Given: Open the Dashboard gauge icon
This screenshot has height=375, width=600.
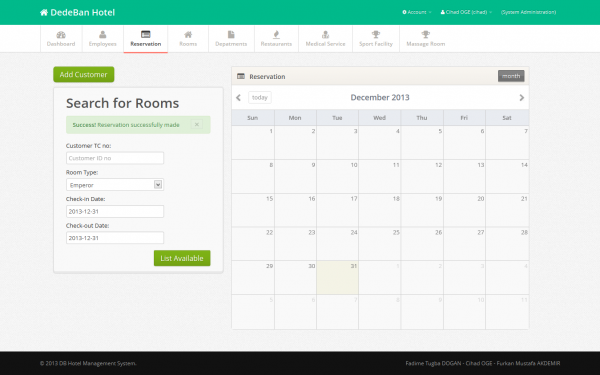Looking at the screenshot, I should coord(61,35).
